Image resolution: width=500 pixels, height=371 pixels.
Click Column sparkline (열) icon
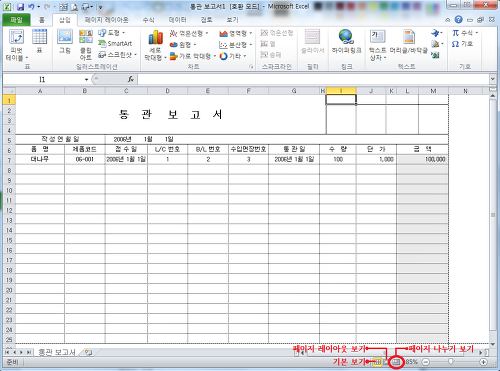[268, 44]
